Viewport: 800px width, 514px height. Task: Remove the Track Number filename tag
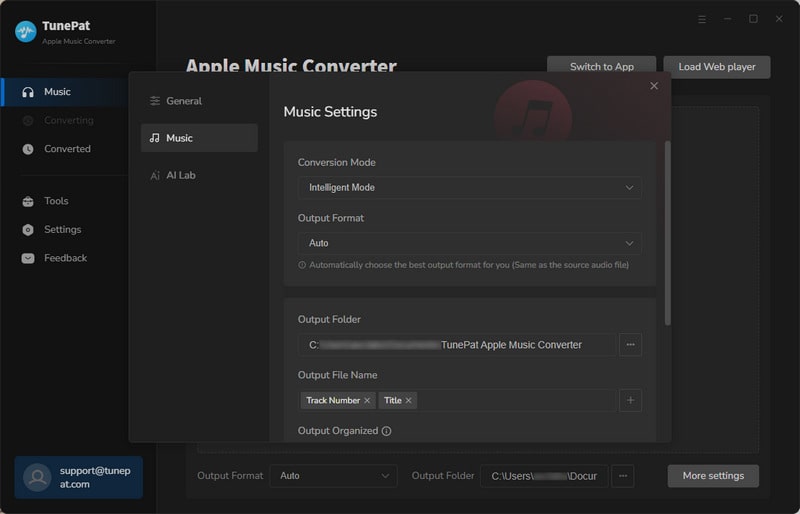[x=367, y=401]
